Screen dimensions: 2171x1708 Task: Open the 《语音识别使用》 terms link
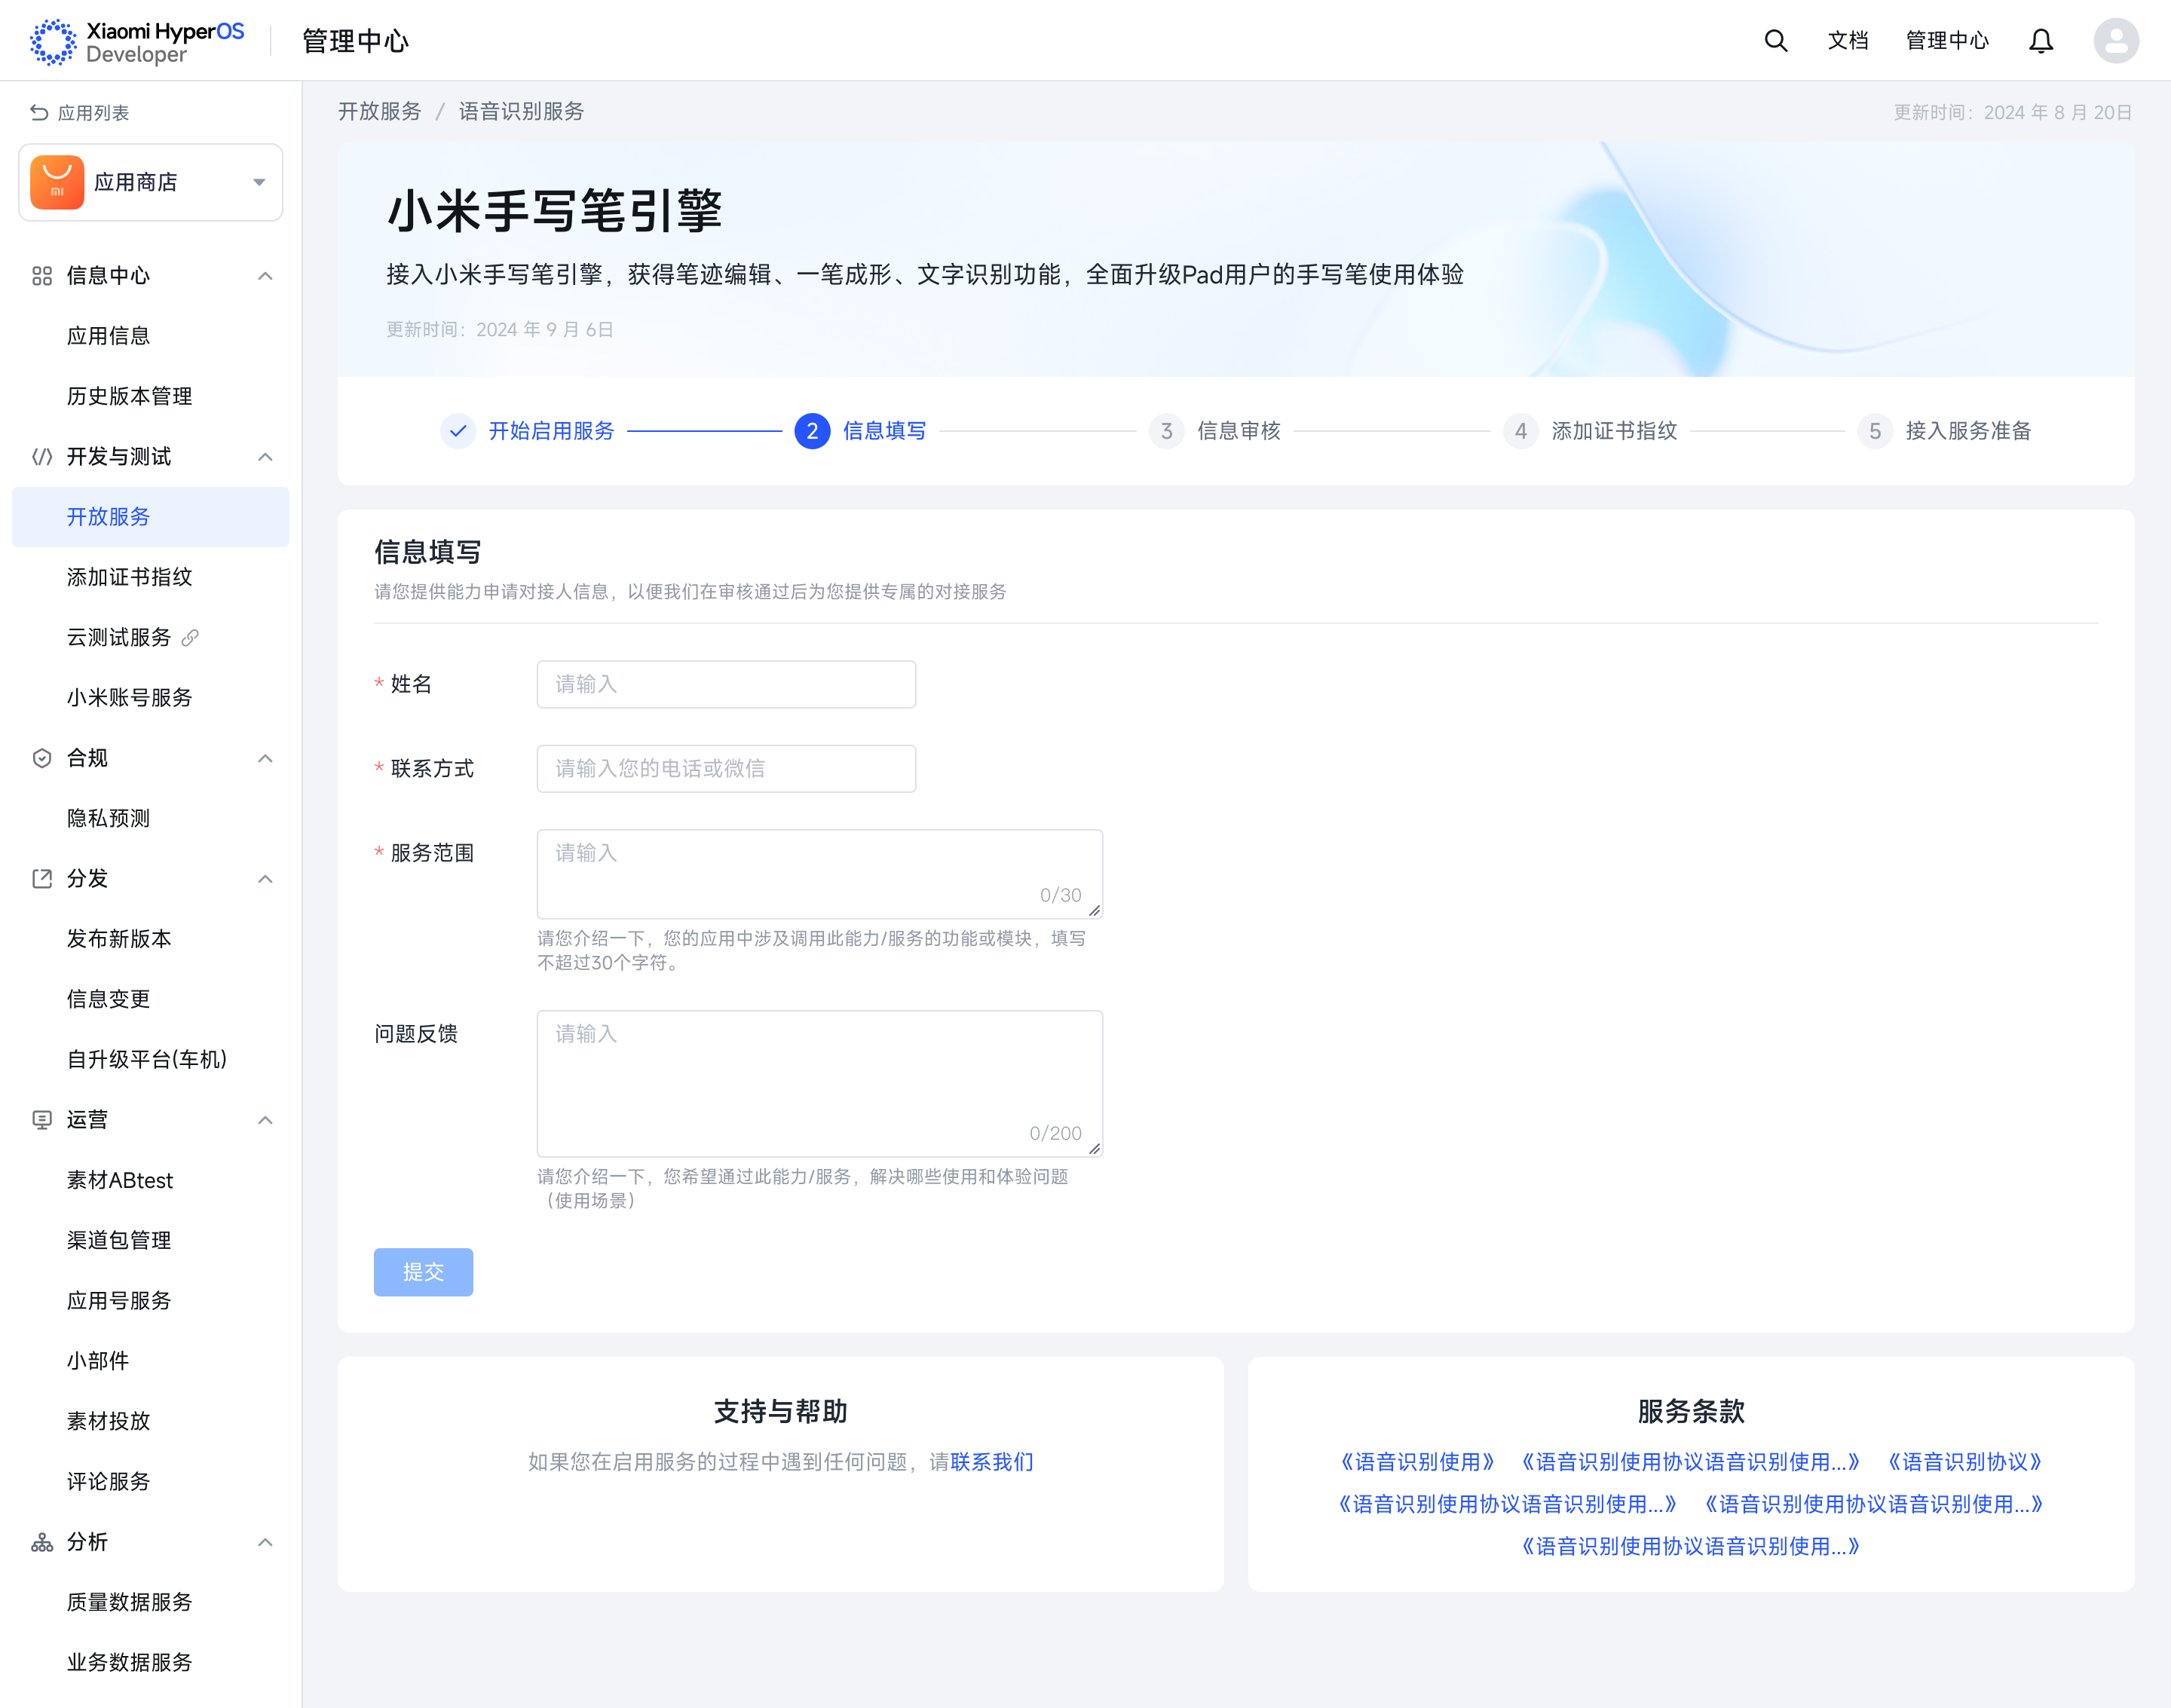(x=1417, y=1462)
